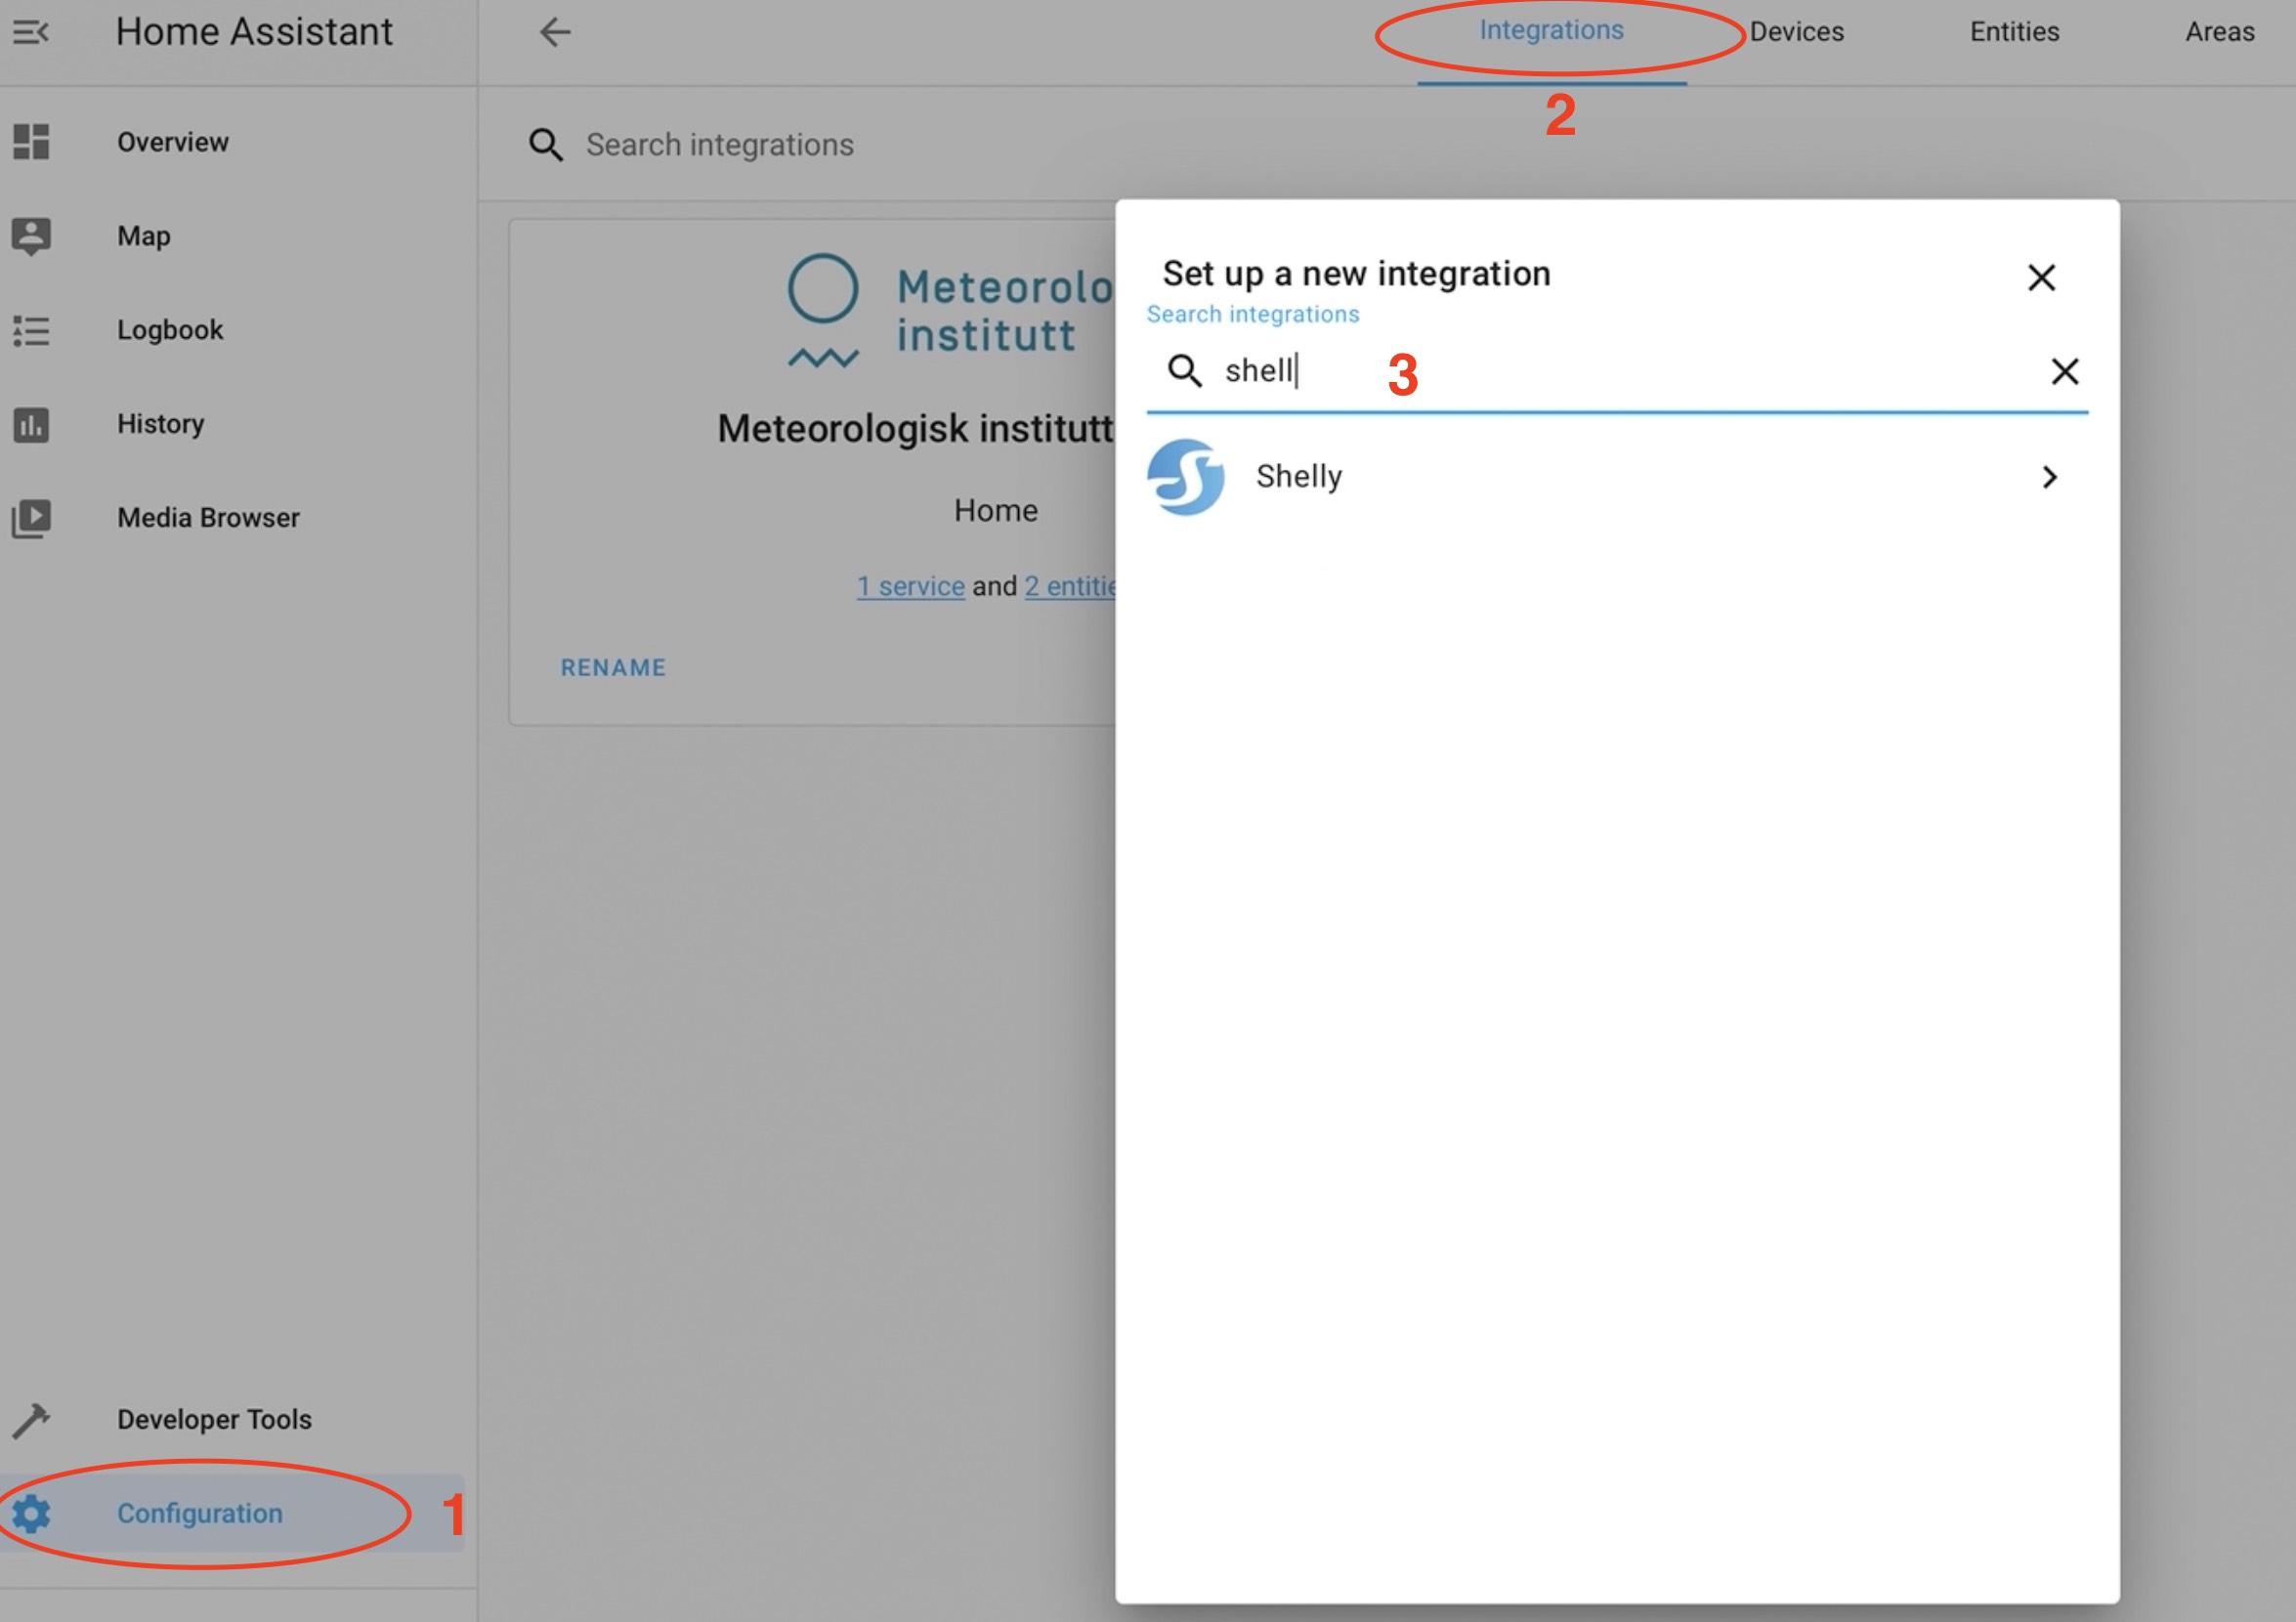
Task: Click the Set up a new integration heading
Action: click(x=1356, y=274)
